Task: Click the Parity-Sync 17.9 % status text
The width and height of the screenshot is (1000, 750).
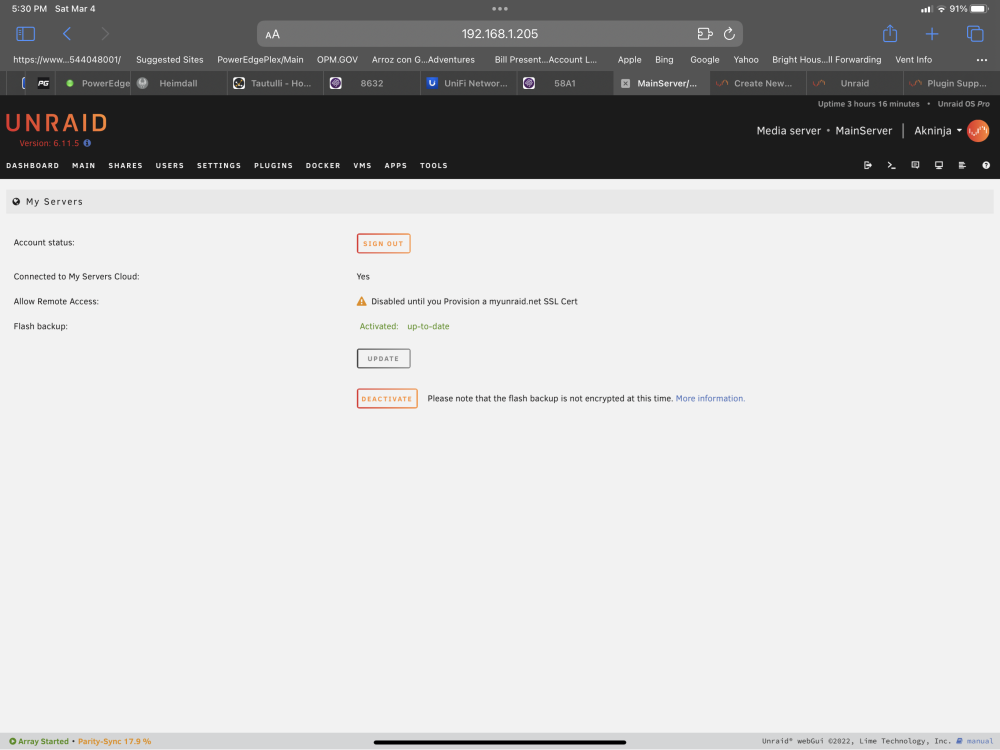Action: (x=115, y=741)
